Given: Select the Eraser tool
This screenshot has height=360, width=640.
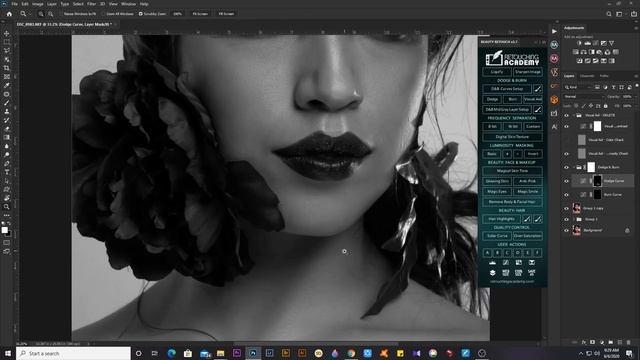Looking at the screenshot, I should (7, 129).
